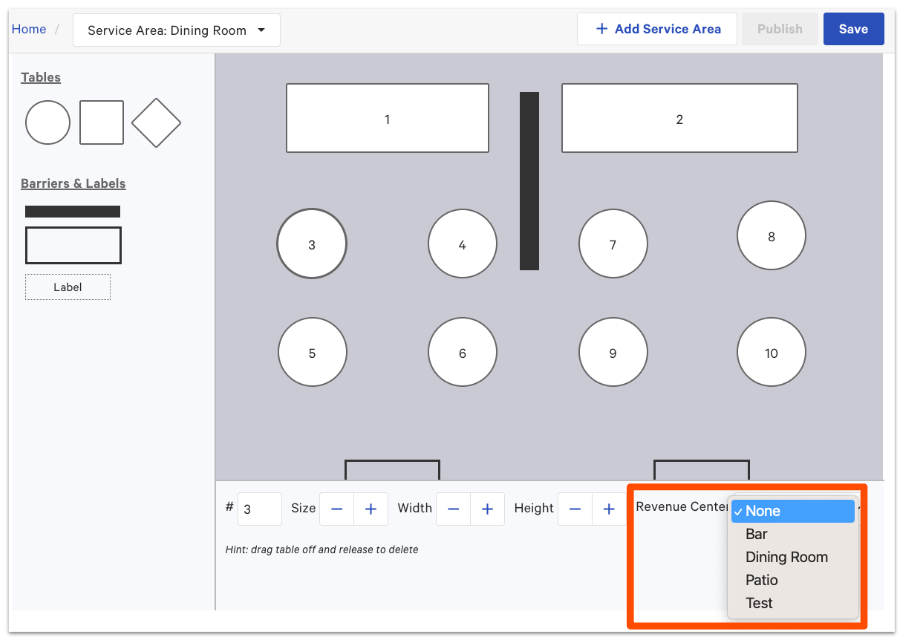Pick the outlined rectangle barrier
This screenshot has height=641, width=902.
(x=73, y=245)
